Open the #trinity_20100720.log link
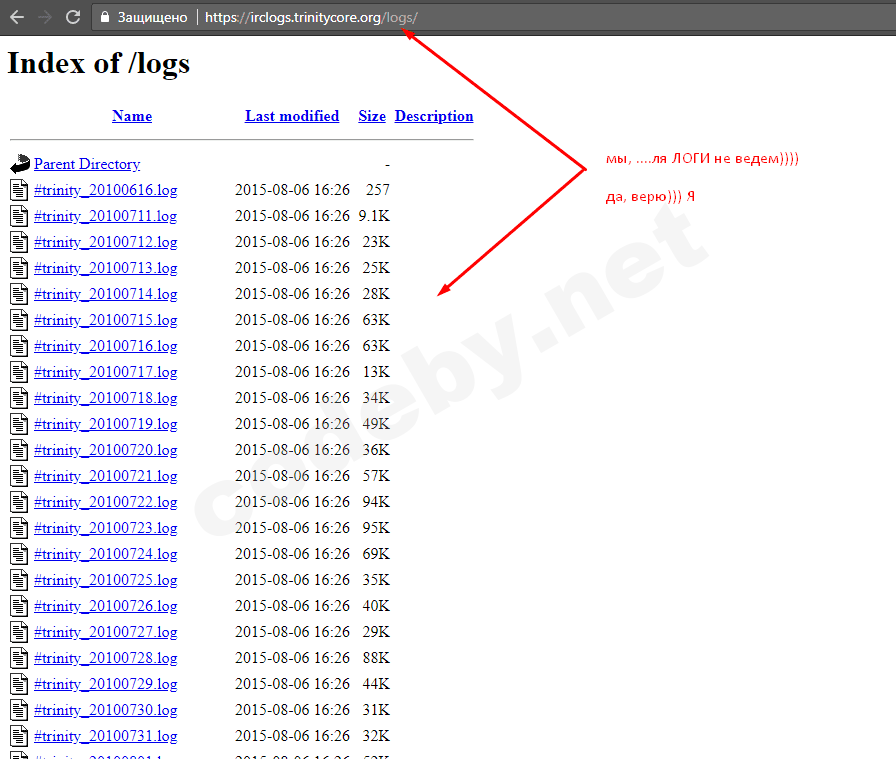This screenshot has width=896, height=759. pyautogui.click(x=106, y=450)
